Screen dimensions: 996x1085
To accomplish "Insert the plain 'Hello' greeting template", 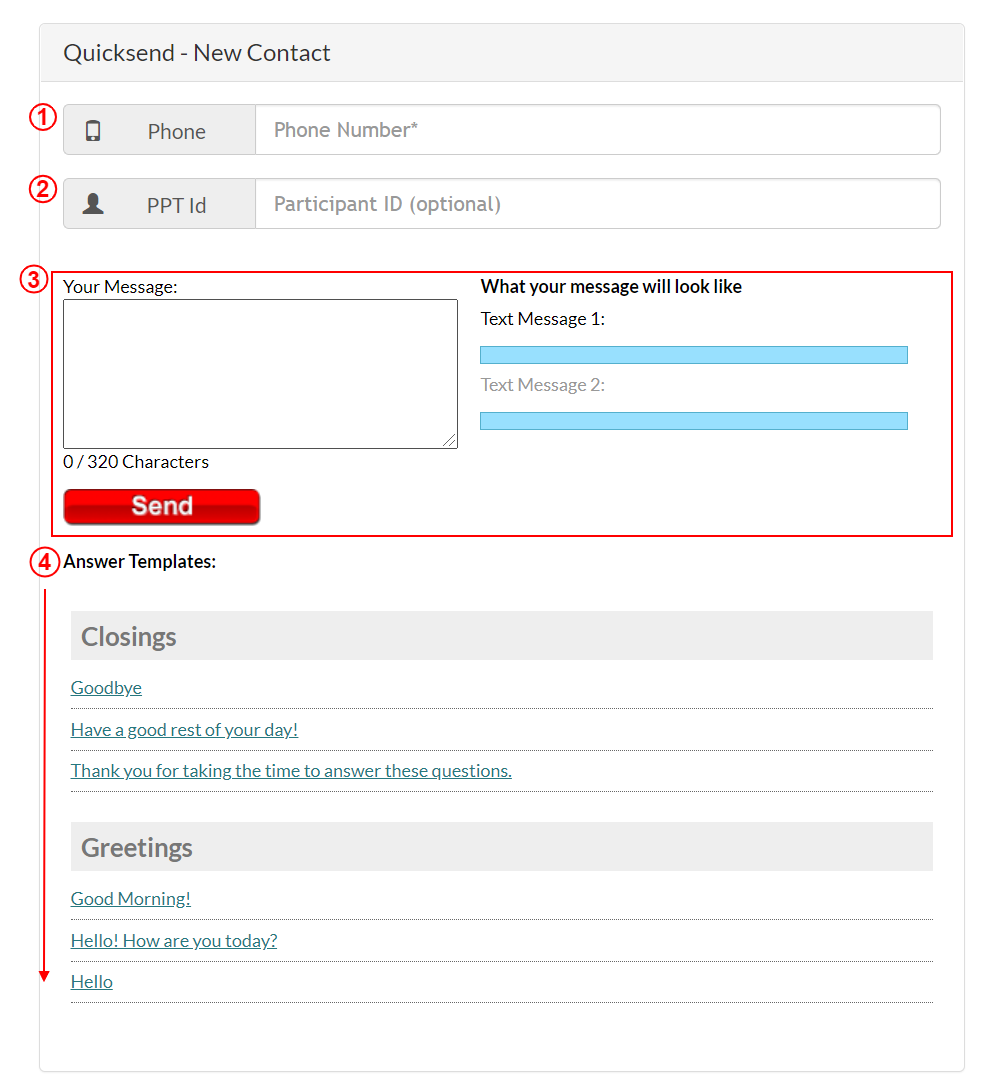I will pyautogui.click(x=91, y=982).
